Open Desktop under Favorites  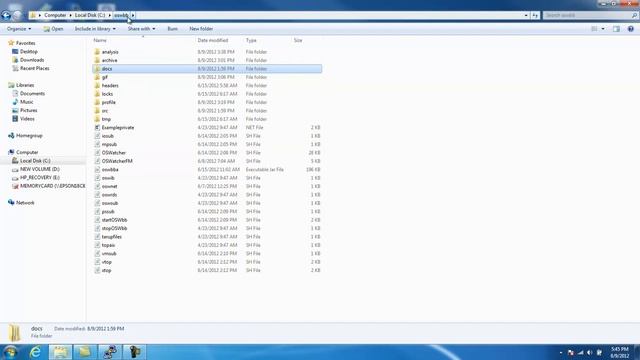click(x=29, y=51)
